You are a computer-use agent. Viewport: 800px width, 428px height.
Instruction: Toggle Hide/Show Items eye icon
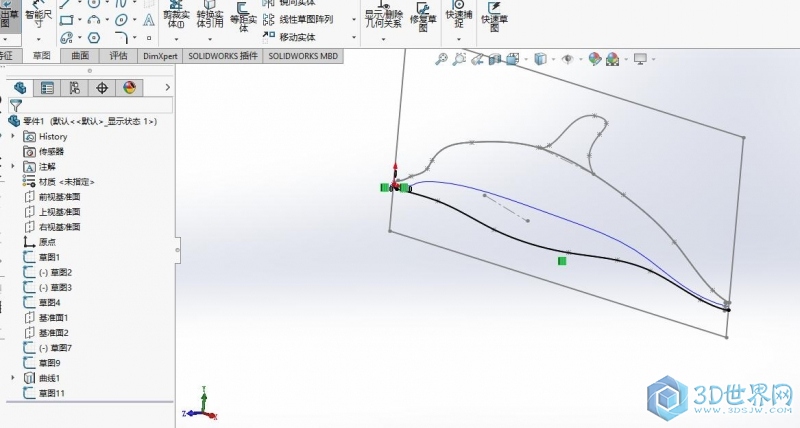pos(567,60)
